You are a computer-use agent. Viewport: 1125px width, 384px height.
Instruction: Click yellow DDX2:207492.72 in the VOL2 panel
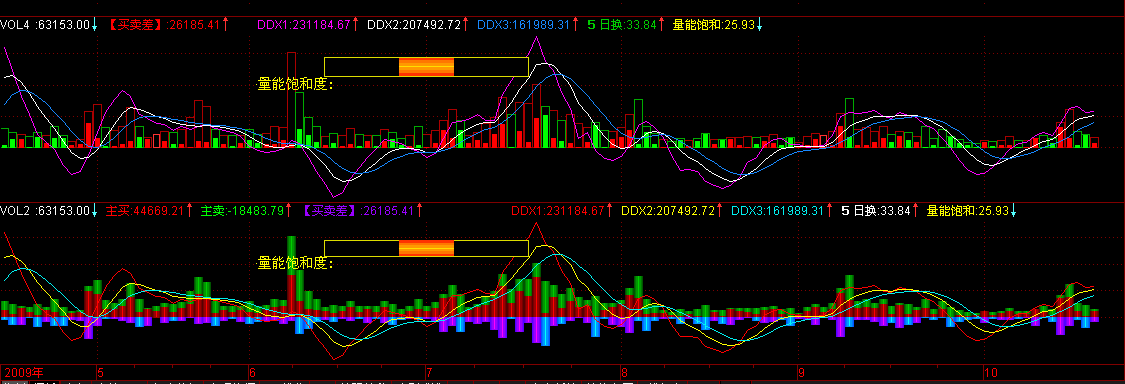668,211
